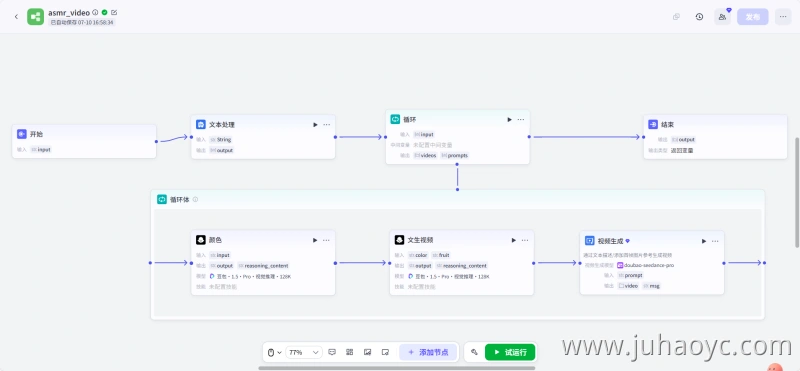Click the input variable in 开始 node
Image resolution: width=800 pixels, height=371 pixels.
(x=41, y=150)
